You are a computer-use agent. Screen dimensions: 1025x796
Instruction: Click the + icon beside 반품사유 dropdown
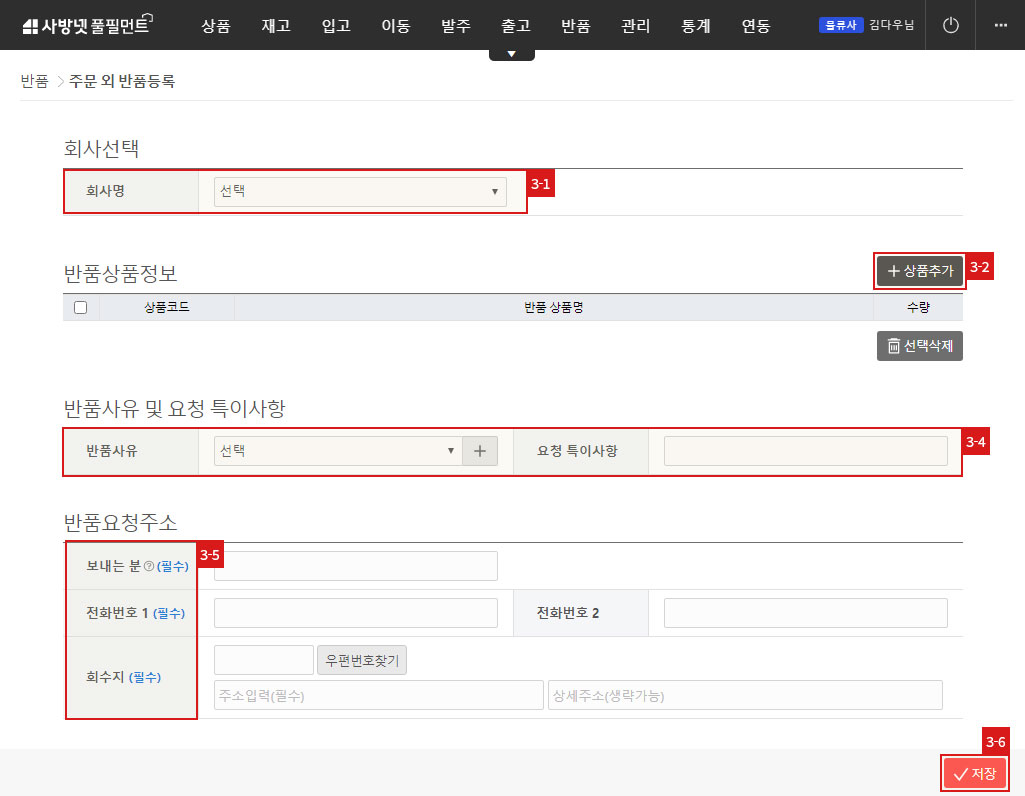click(480, 451)
